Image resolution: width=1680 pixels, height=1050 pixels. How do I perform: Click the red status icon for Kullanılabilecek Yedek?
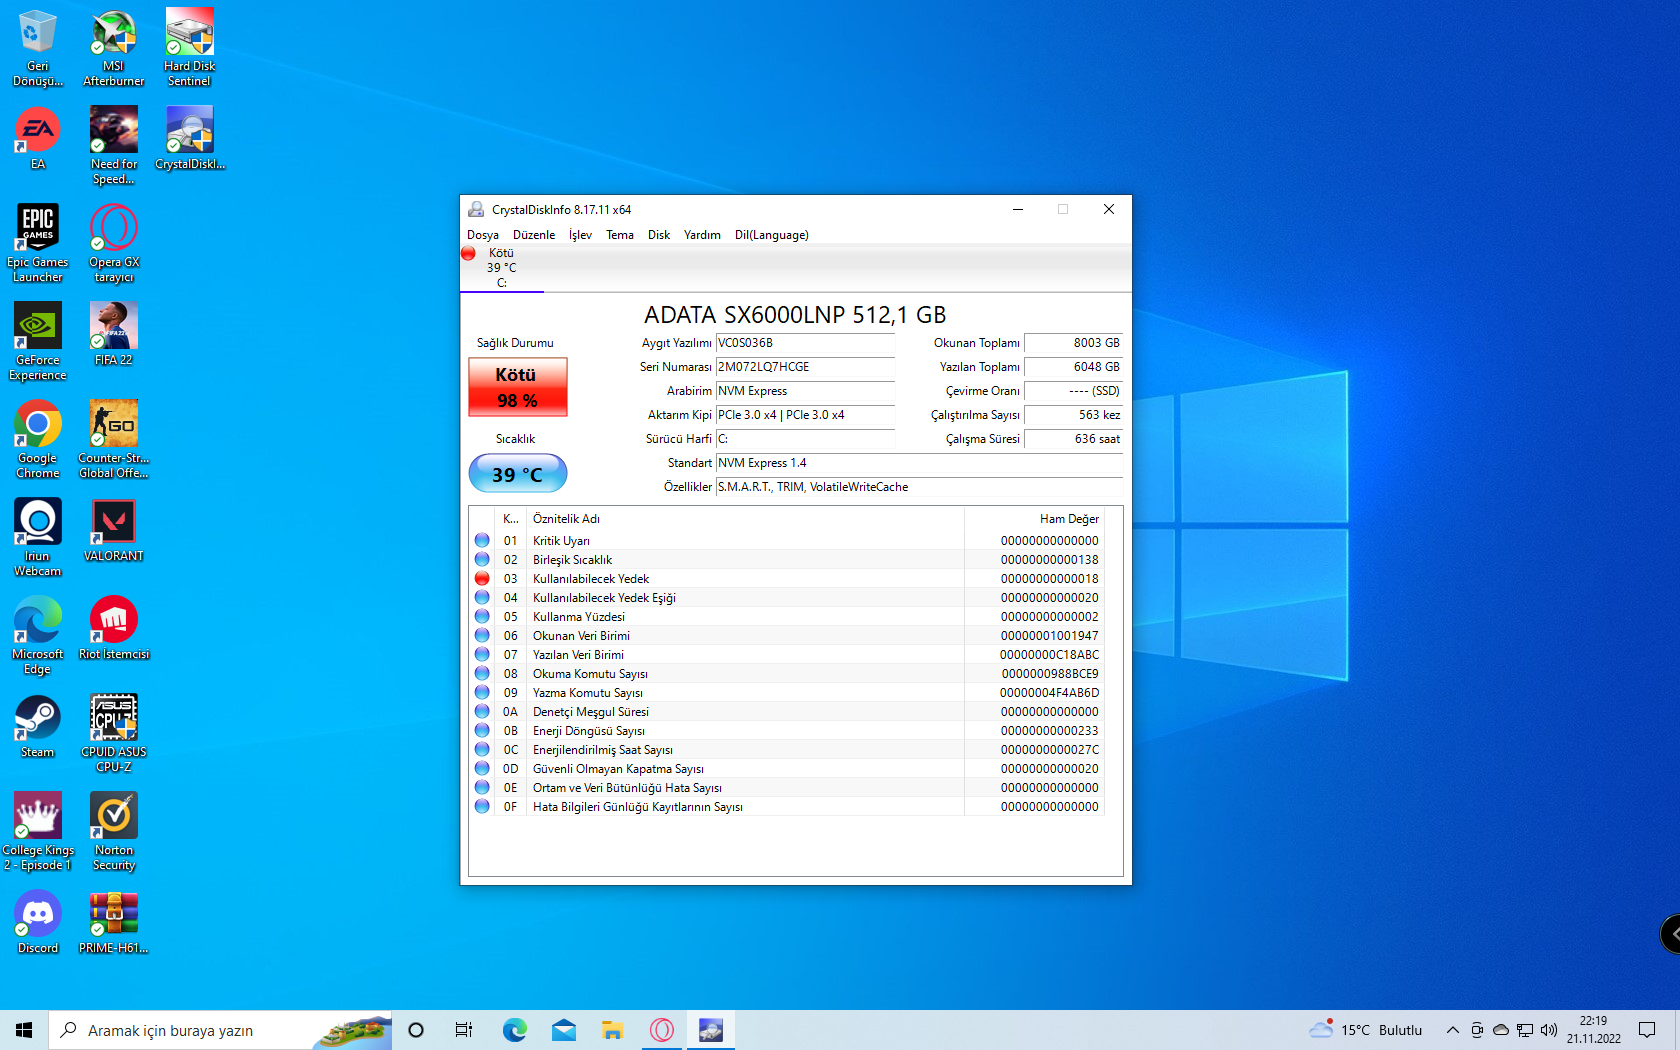pyautogui.click(x=482, y=579)
